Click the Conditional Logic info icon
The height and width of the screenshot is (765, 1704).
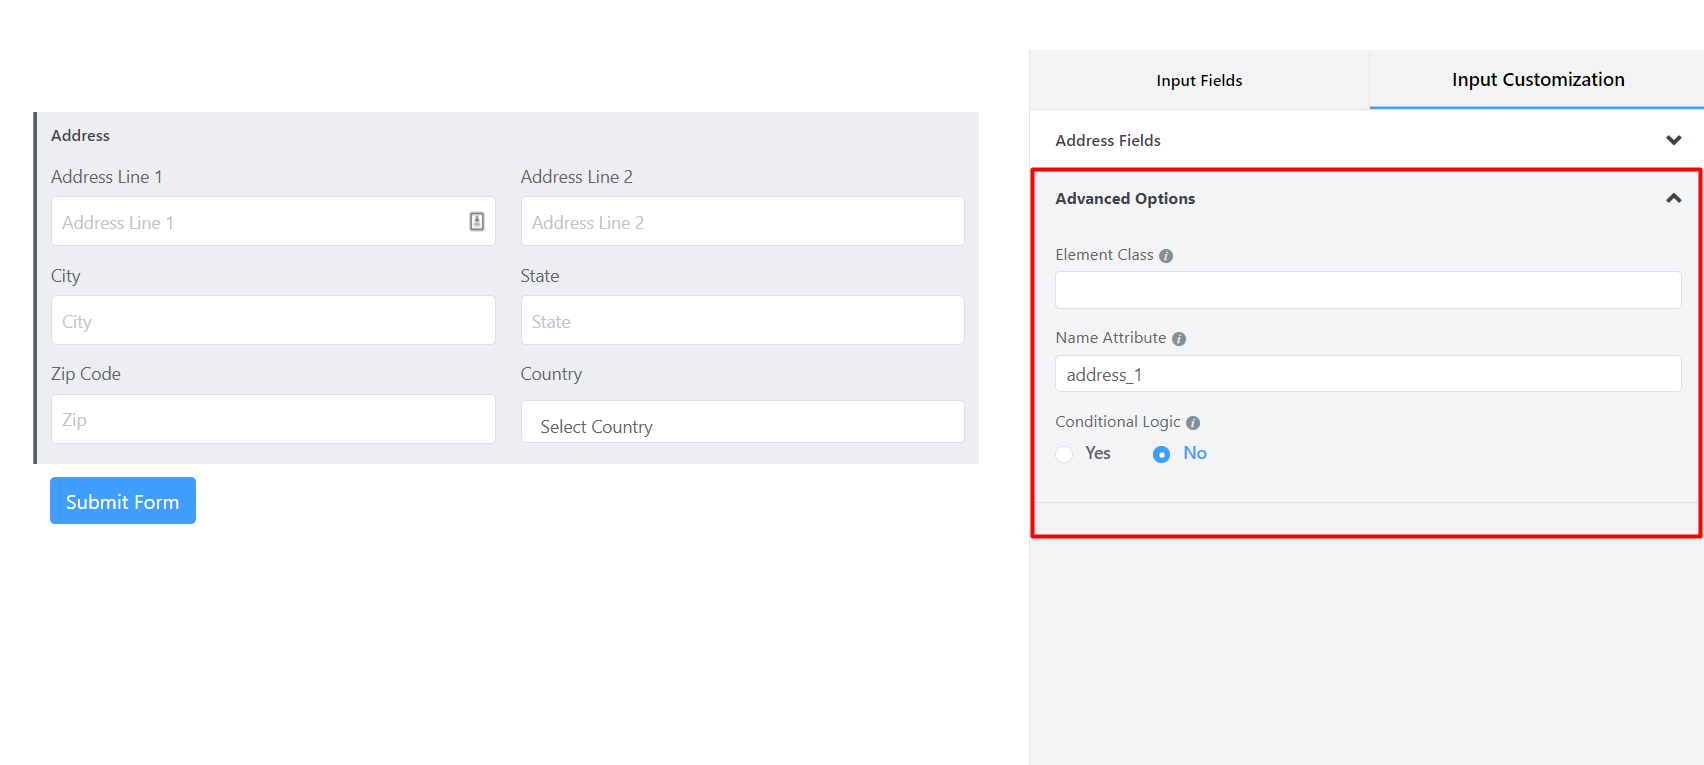[1193, 423]
